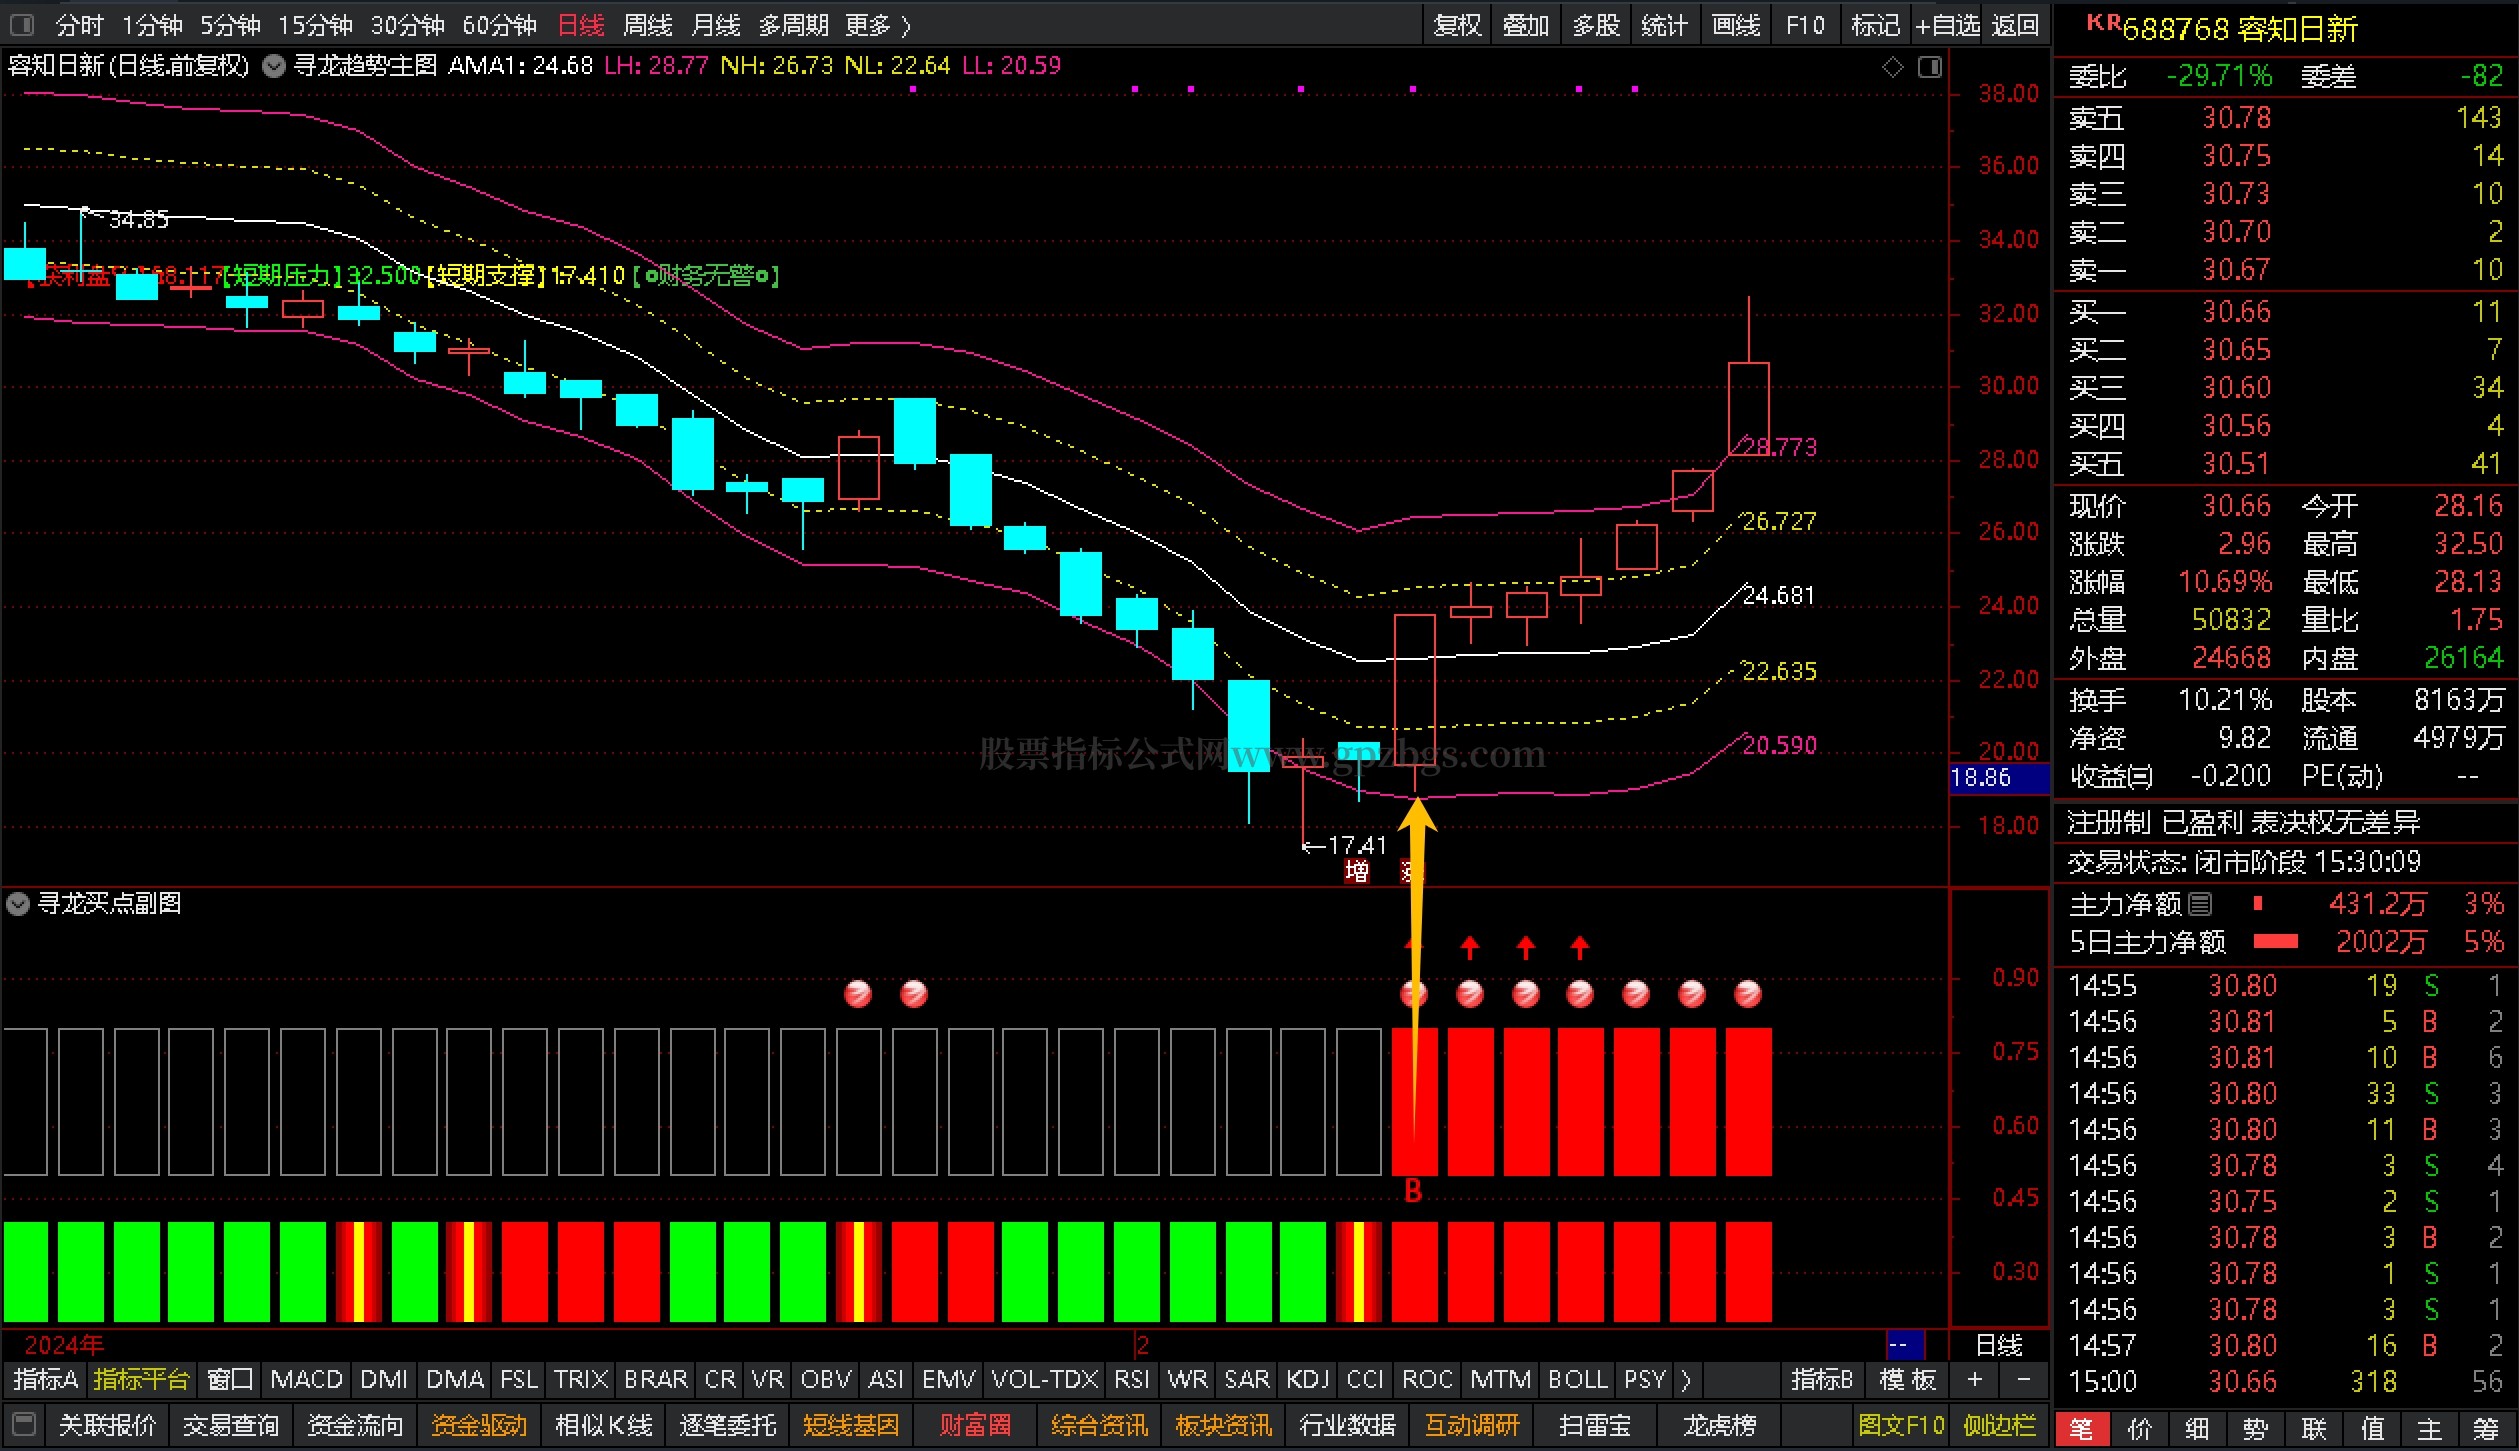
Task: Click the red 增 marker on chart
Action: pos(1356,871)
